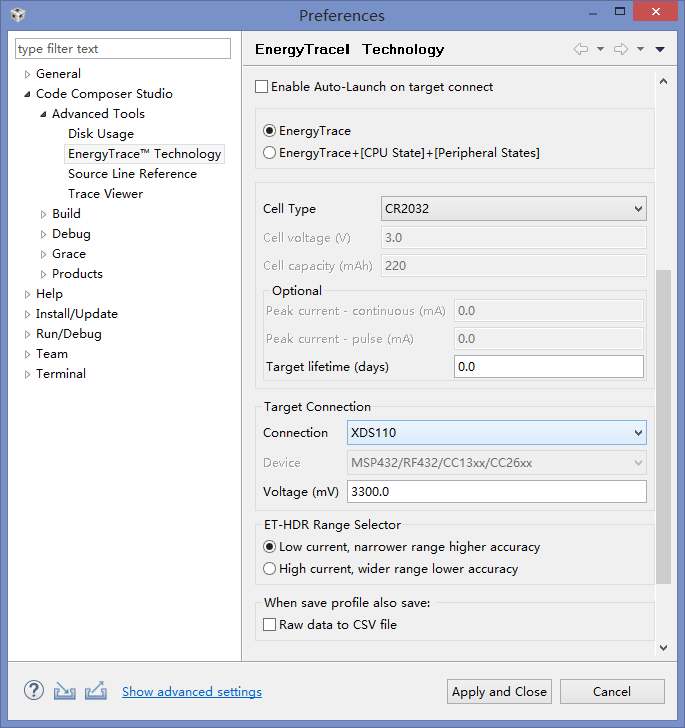Tick Raw data to CSV file

click(x=269, y=624)
